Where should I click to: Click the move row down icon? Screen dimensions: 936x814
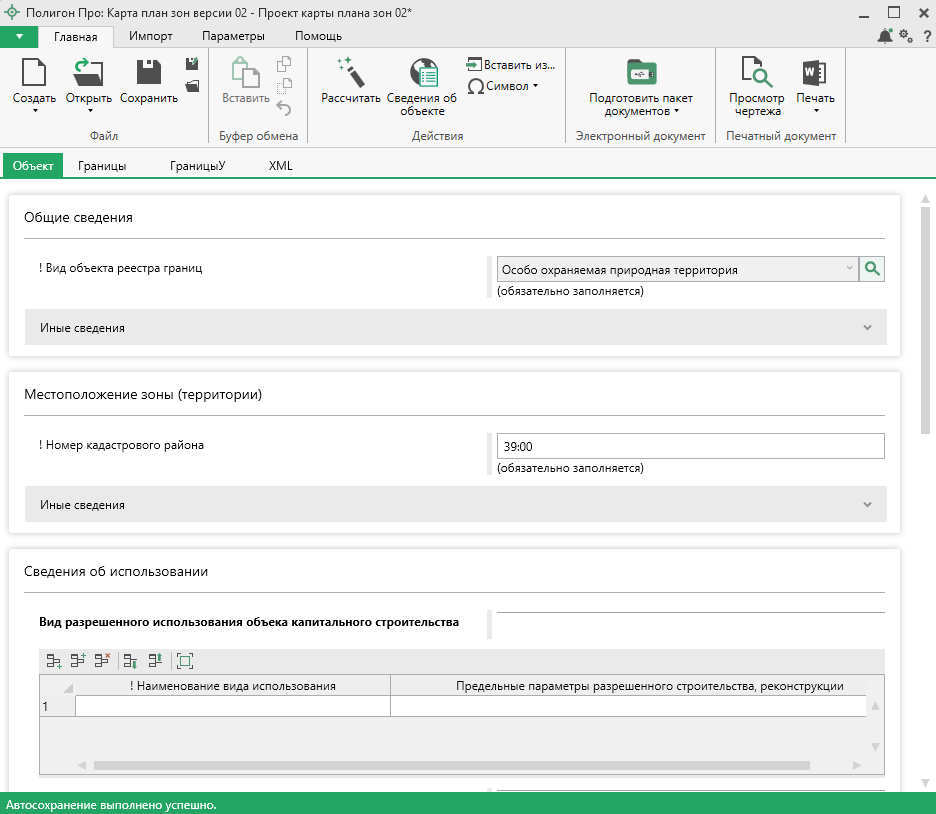tap(130, 661)
